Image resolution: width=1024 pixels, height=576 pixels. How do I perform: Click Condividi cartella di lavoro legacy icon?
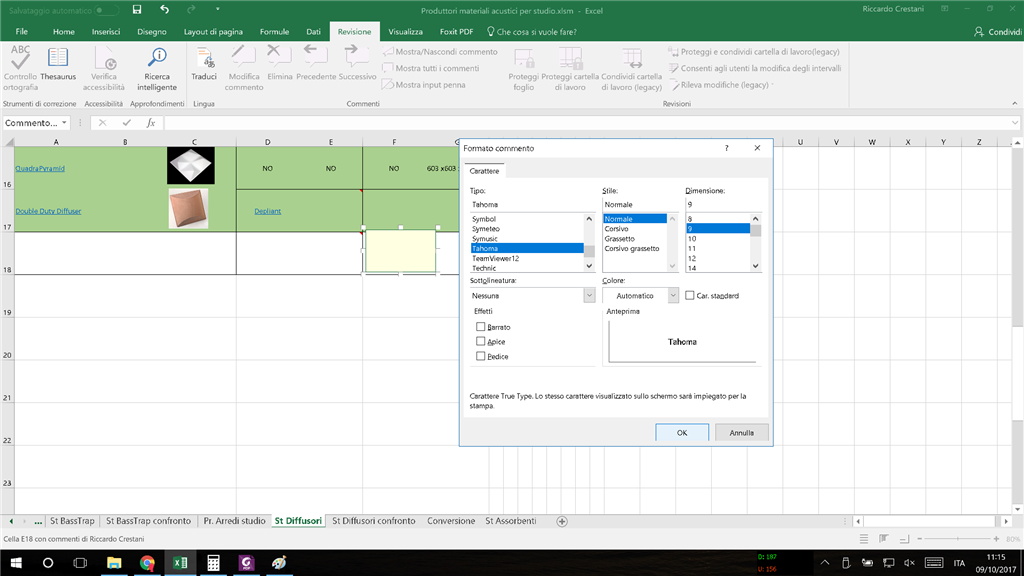[x=632, y=58]
